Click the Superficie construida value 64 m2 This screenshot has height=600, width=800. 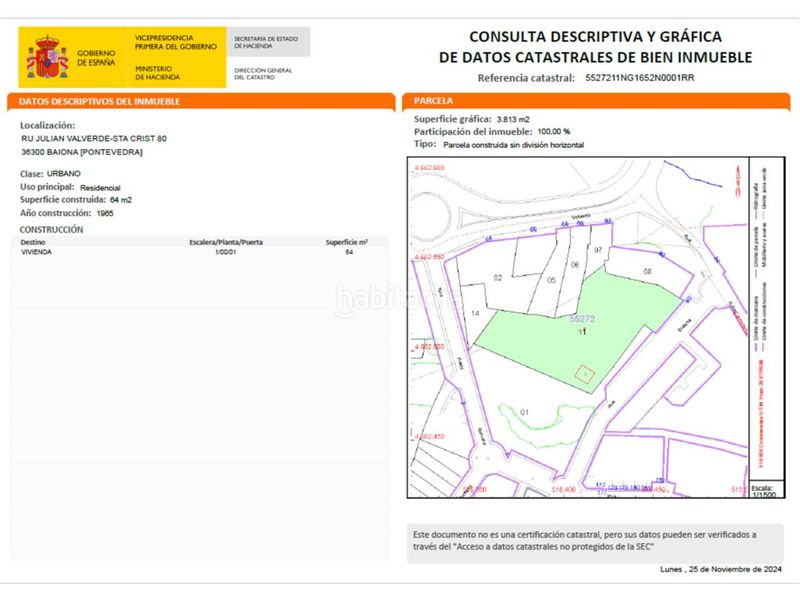tap(120, 200)
